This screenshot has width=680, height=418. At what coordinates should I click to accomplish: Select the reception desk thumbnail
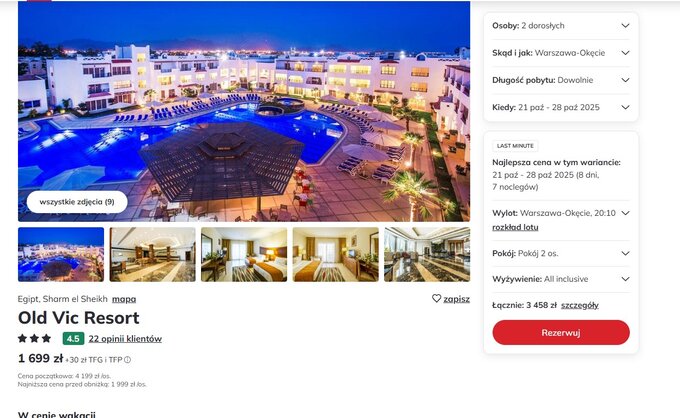pos(153,255)
